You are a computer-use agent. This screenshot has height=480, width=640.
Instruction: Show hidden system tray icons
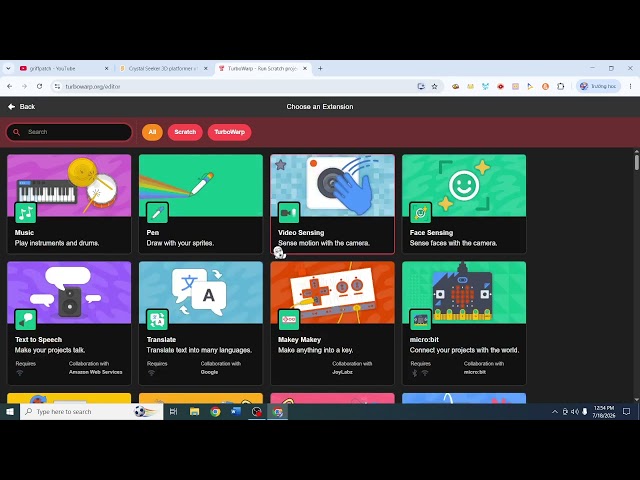click(555, 412)
